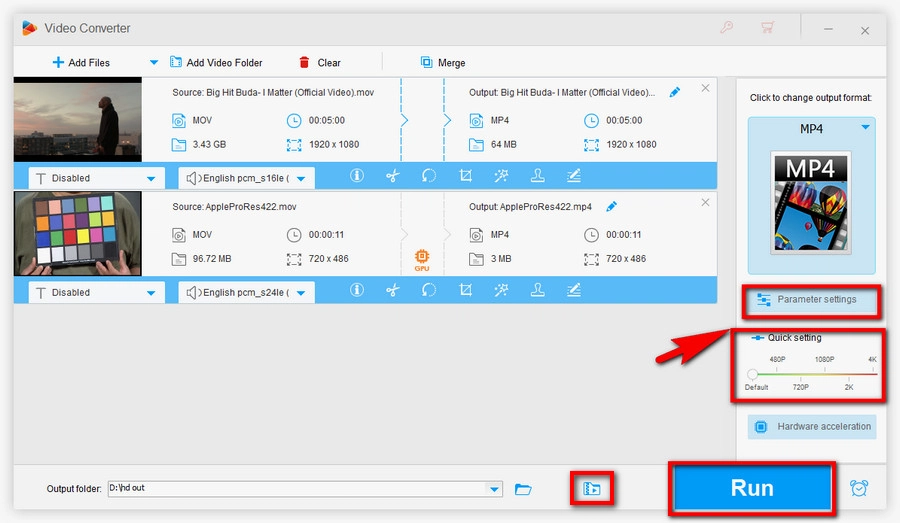
Task: Expand the output folder path dropdown
Action: tap(494, 489)
